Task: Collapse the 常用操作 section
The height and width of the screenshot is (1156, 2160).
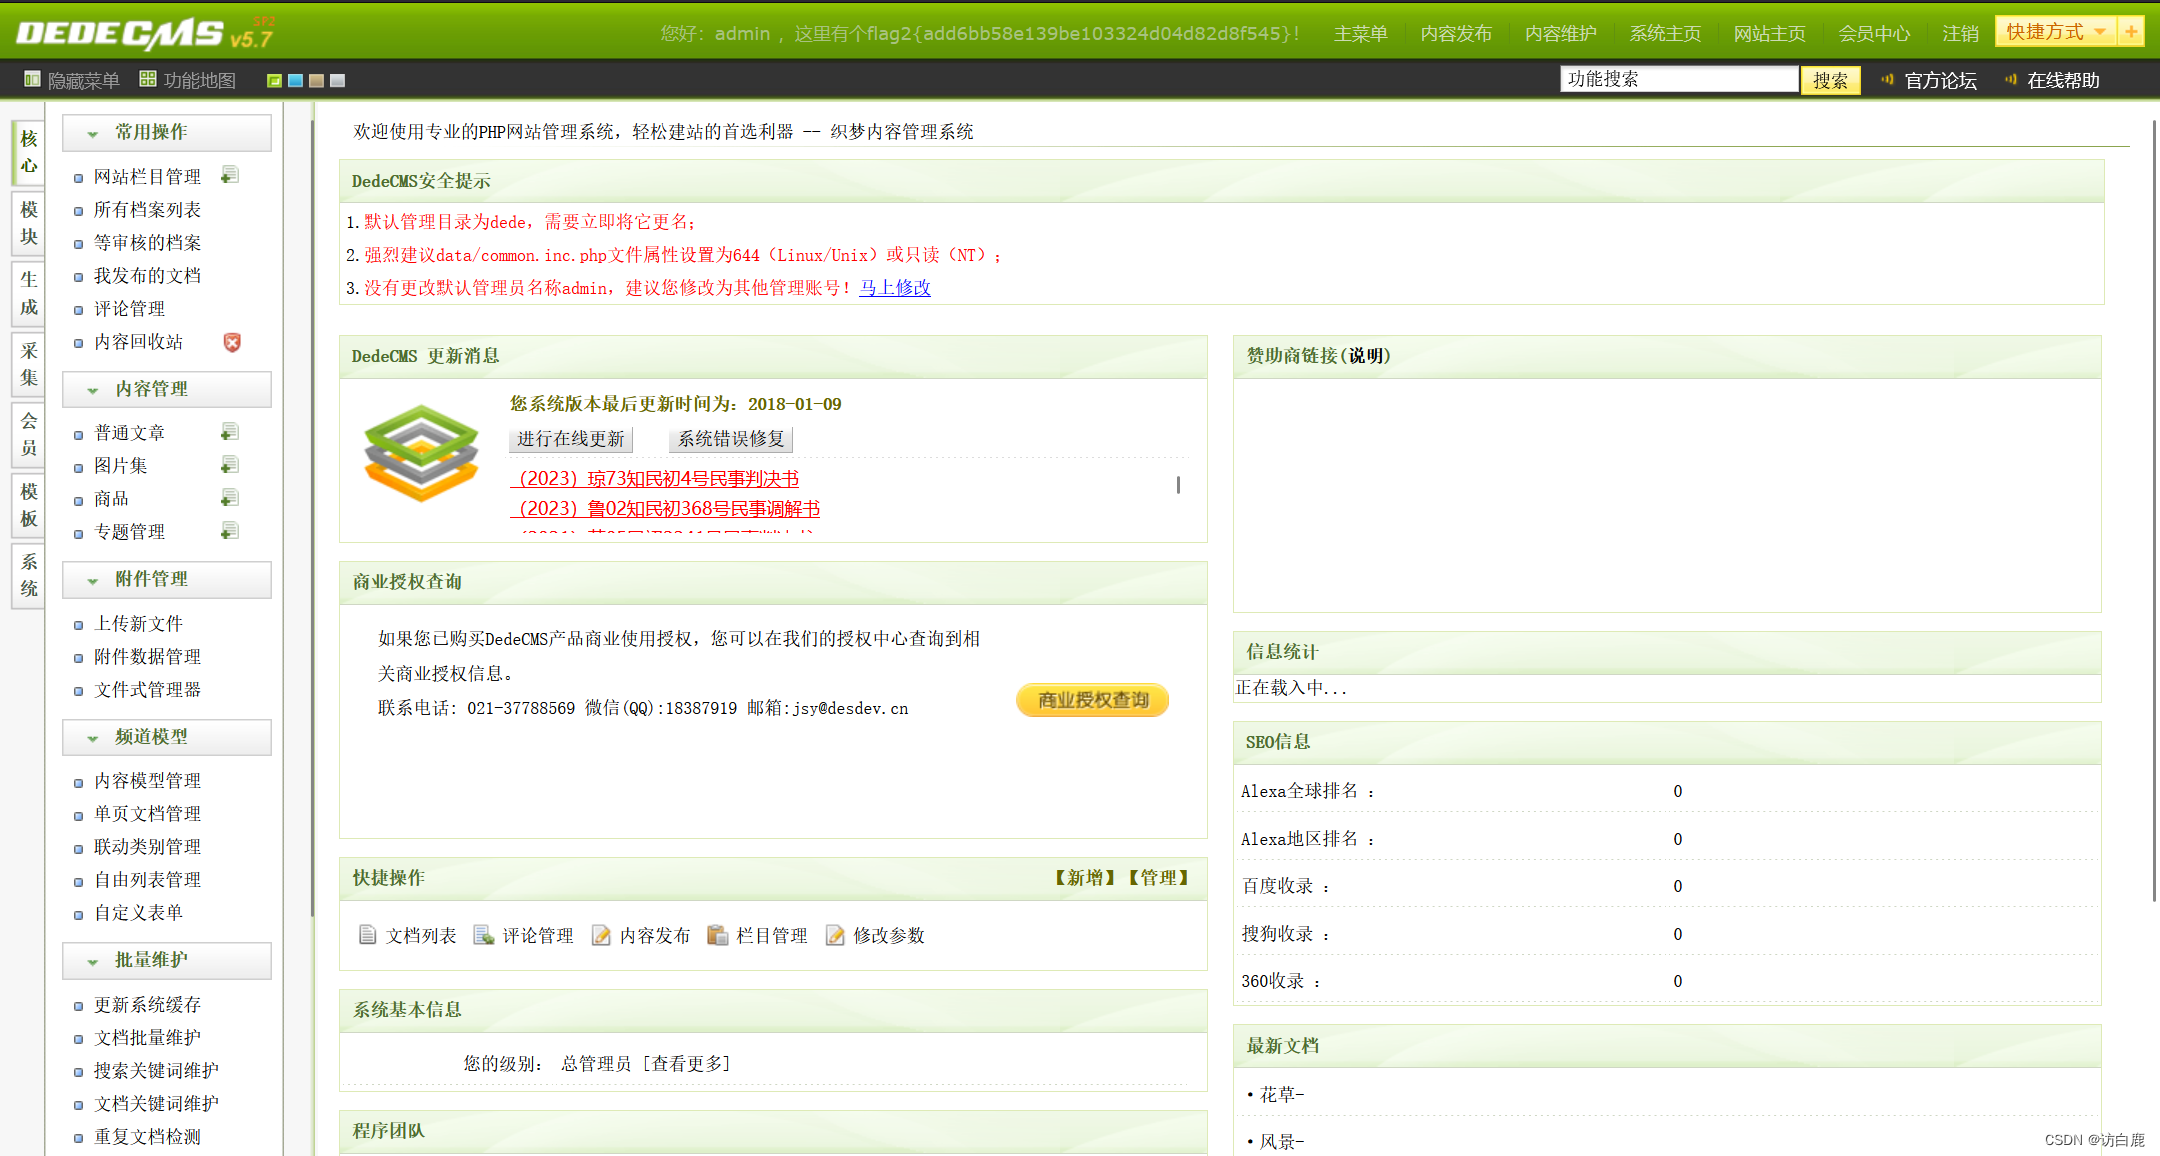Action: click(x=94, y=131)
